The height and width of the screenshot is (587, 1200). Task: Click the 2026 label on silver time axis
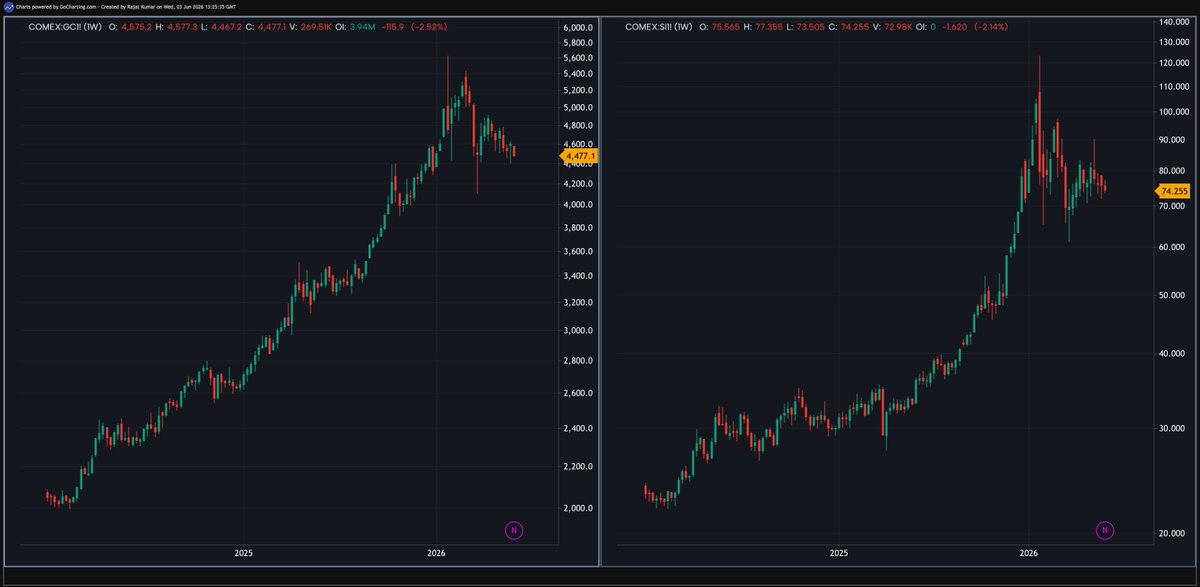1029,552
